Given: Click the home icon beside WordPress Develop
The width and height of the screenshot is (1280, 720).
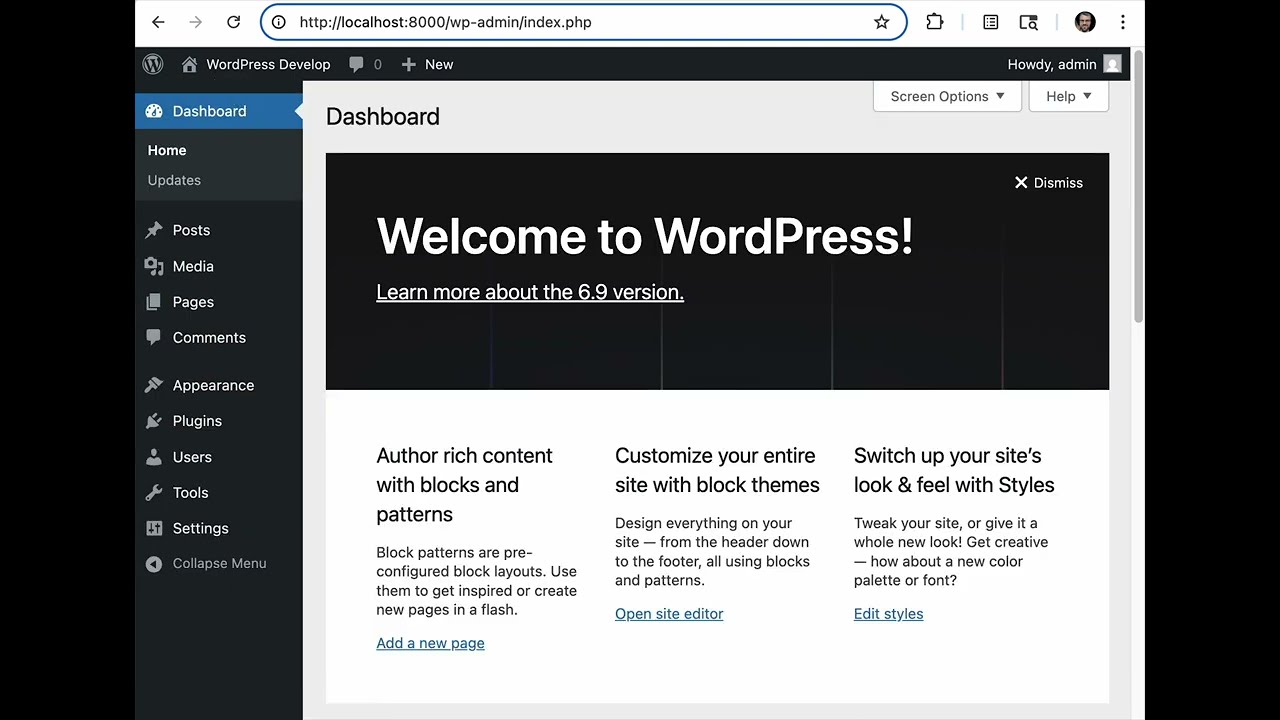Looking at the screenshot, I should coord(189,64).
